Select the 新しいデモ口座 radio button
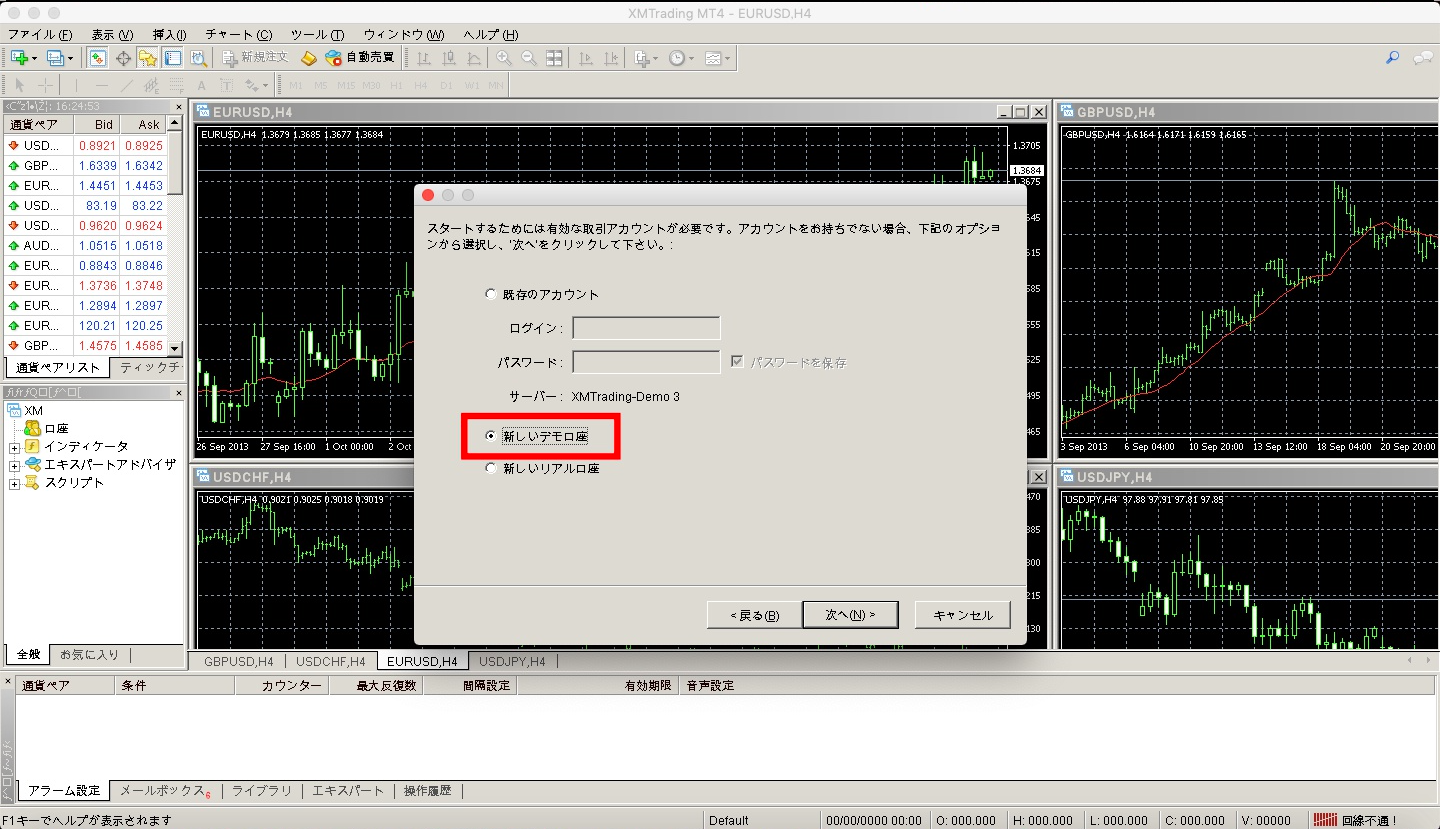The height and width of the screenshot is (829, 1440). 490,436
